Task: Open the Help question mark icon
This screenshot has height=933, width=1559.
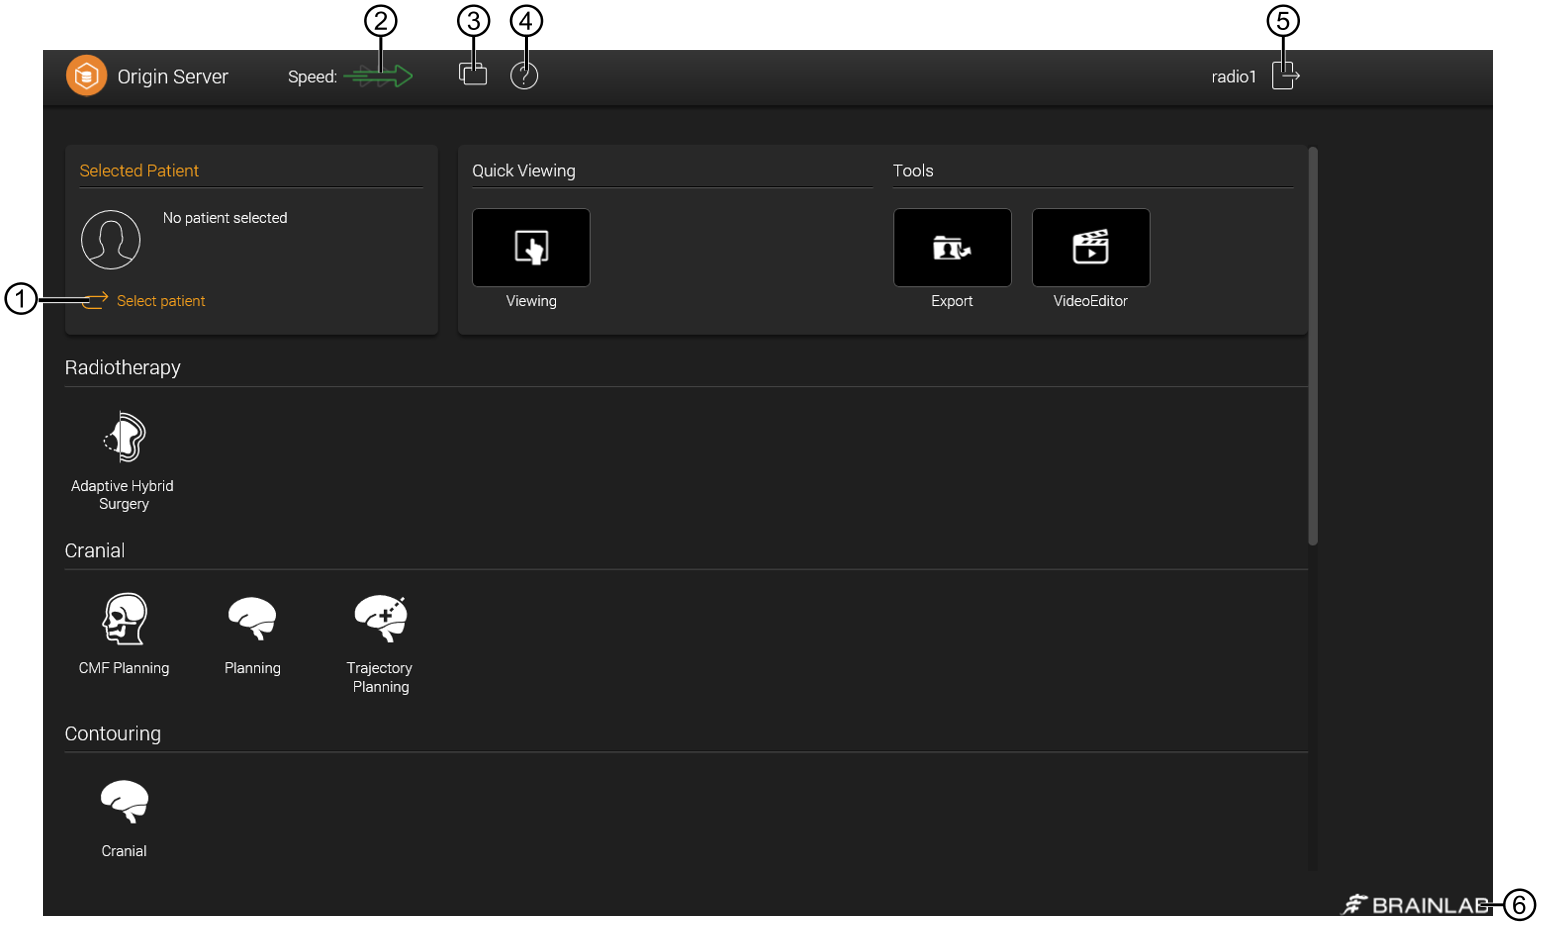Action: [524, 76]
